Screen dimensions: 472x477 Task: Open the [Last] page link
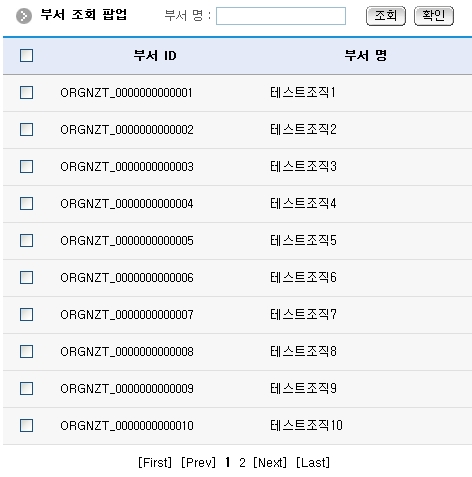(313, 462)
